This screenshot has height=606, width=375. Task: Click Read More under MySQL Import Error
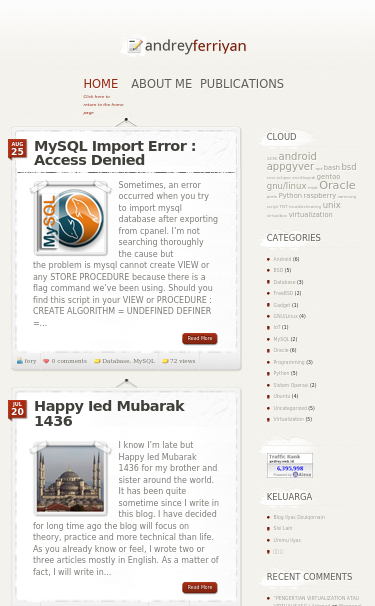[x=200, y=339]
